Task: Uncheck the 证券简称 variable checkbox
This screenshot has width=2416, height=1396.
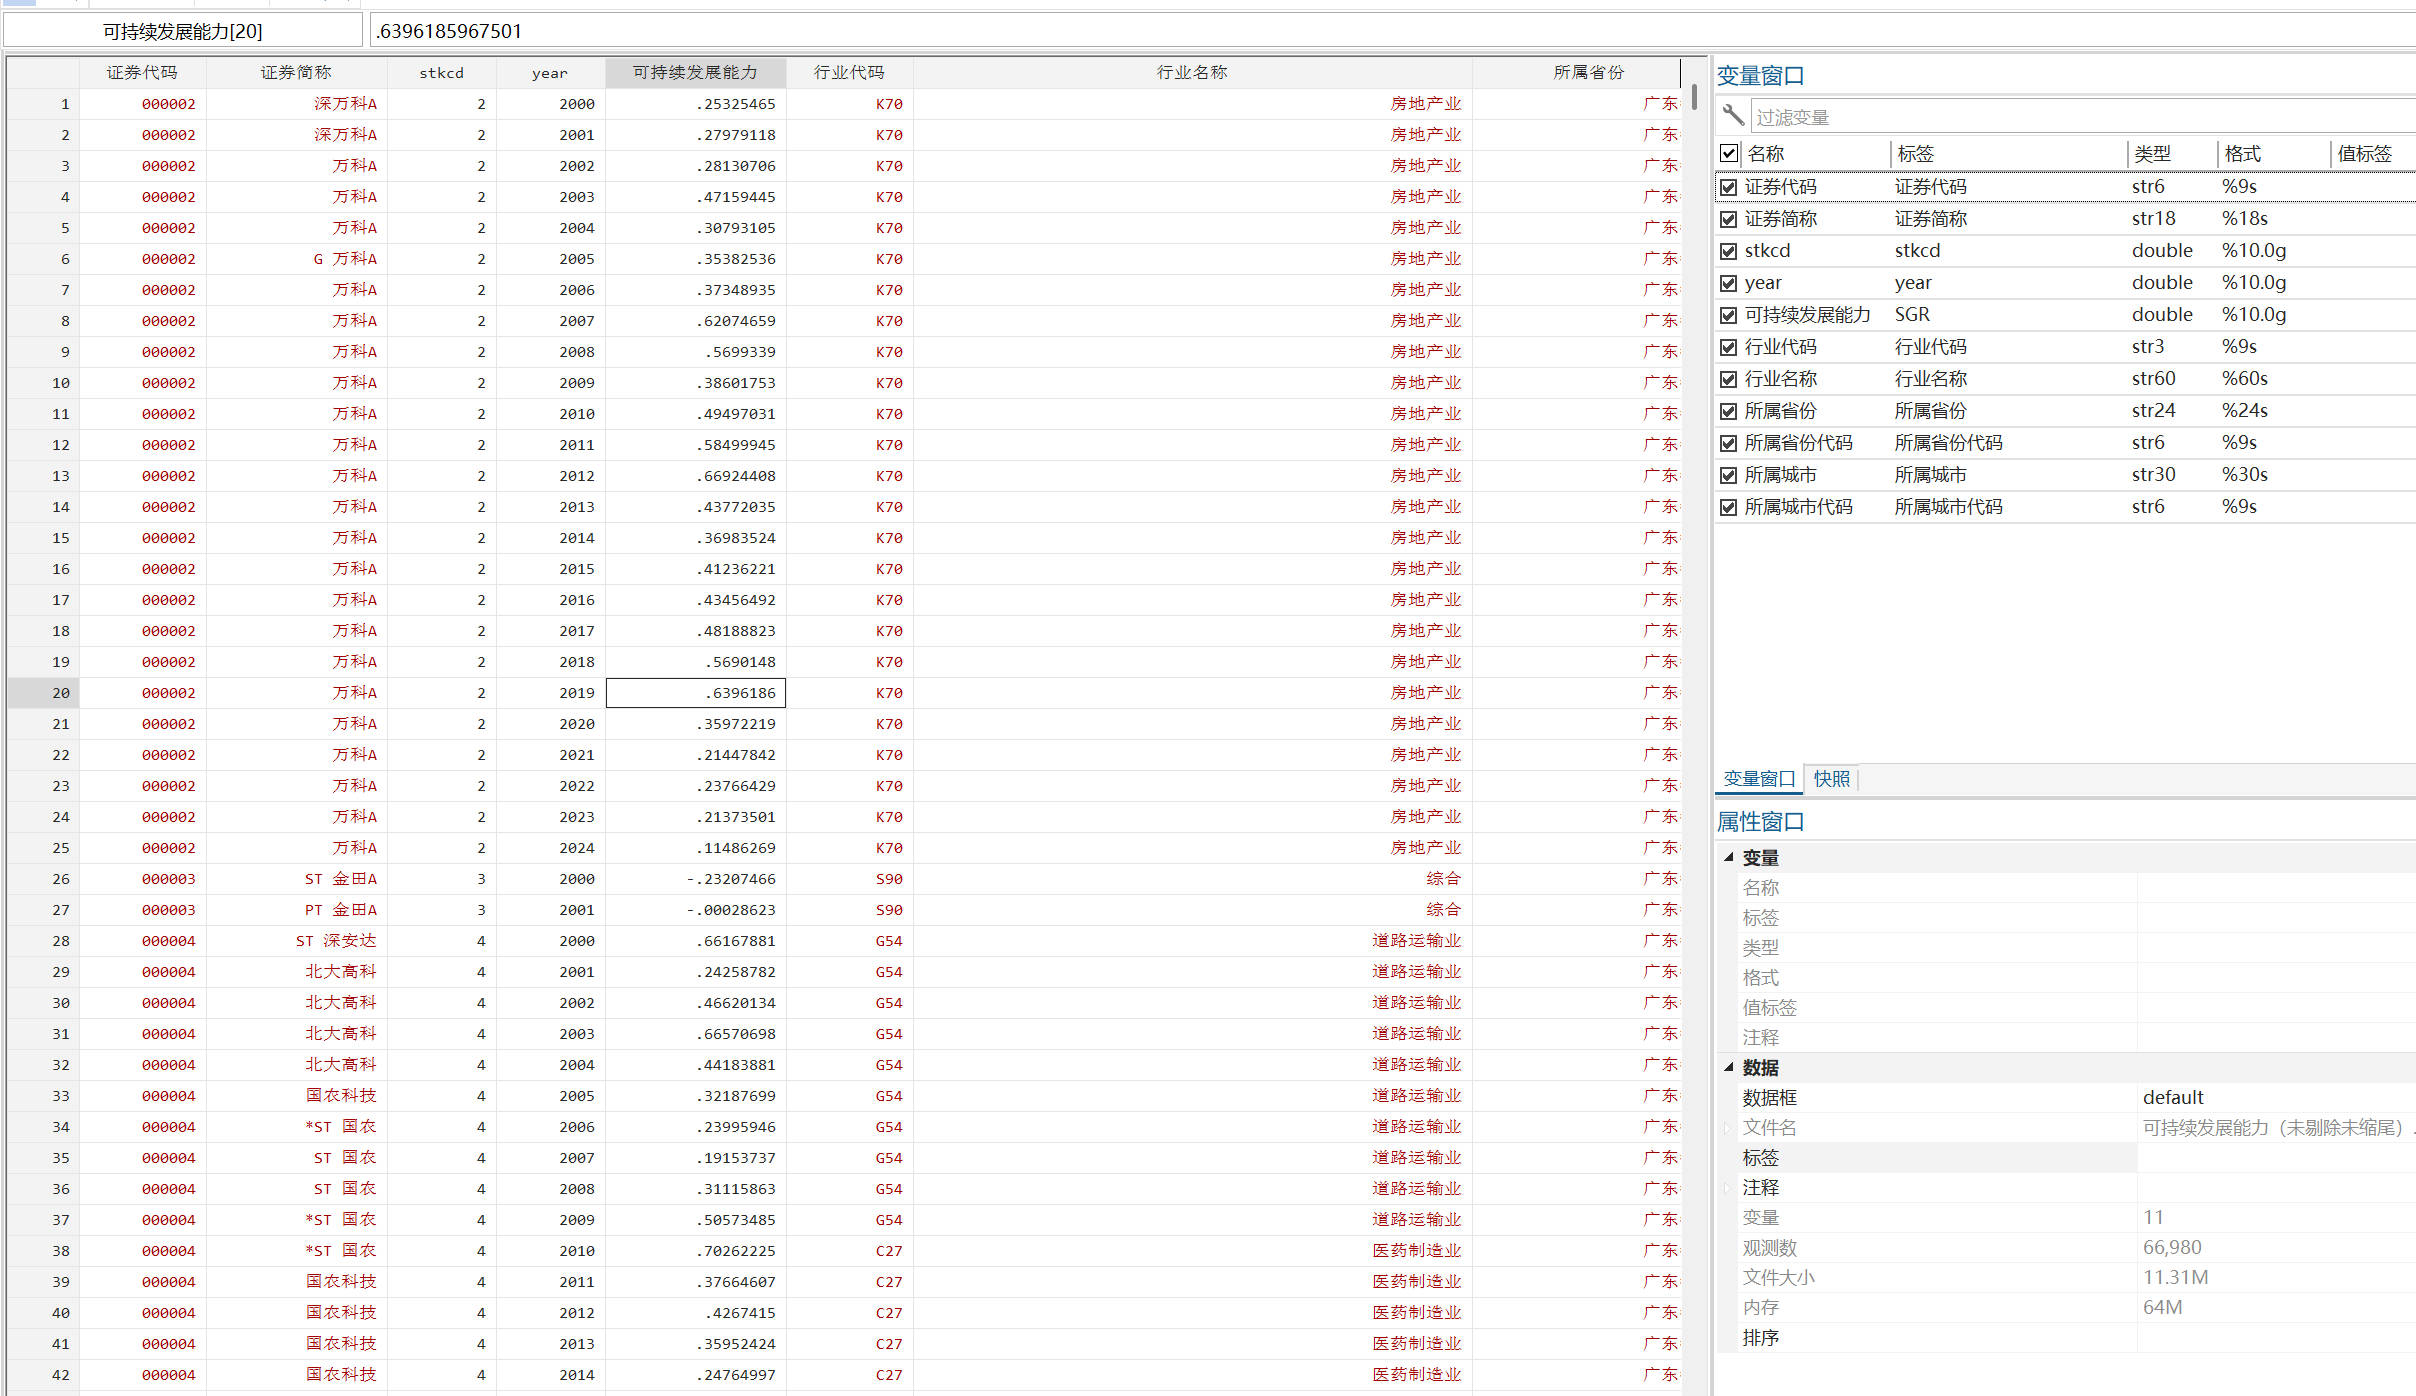Action: (1729, 219)
